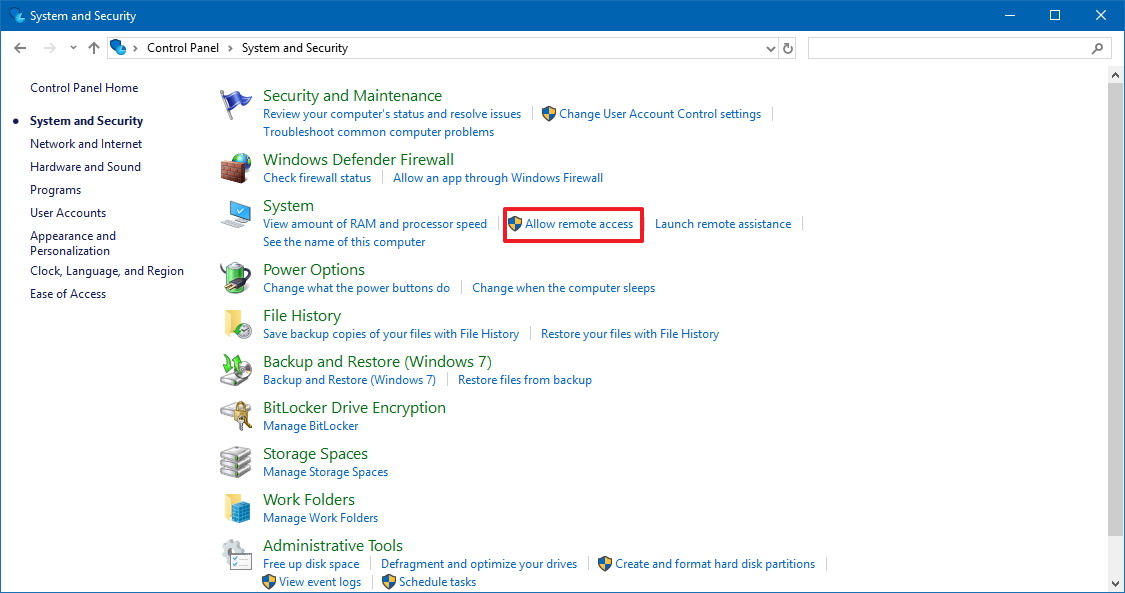The height and width of the screenshot is (593, 1125).
Task: Open Clock, Language, and Region category
Action: pos(107,271)
